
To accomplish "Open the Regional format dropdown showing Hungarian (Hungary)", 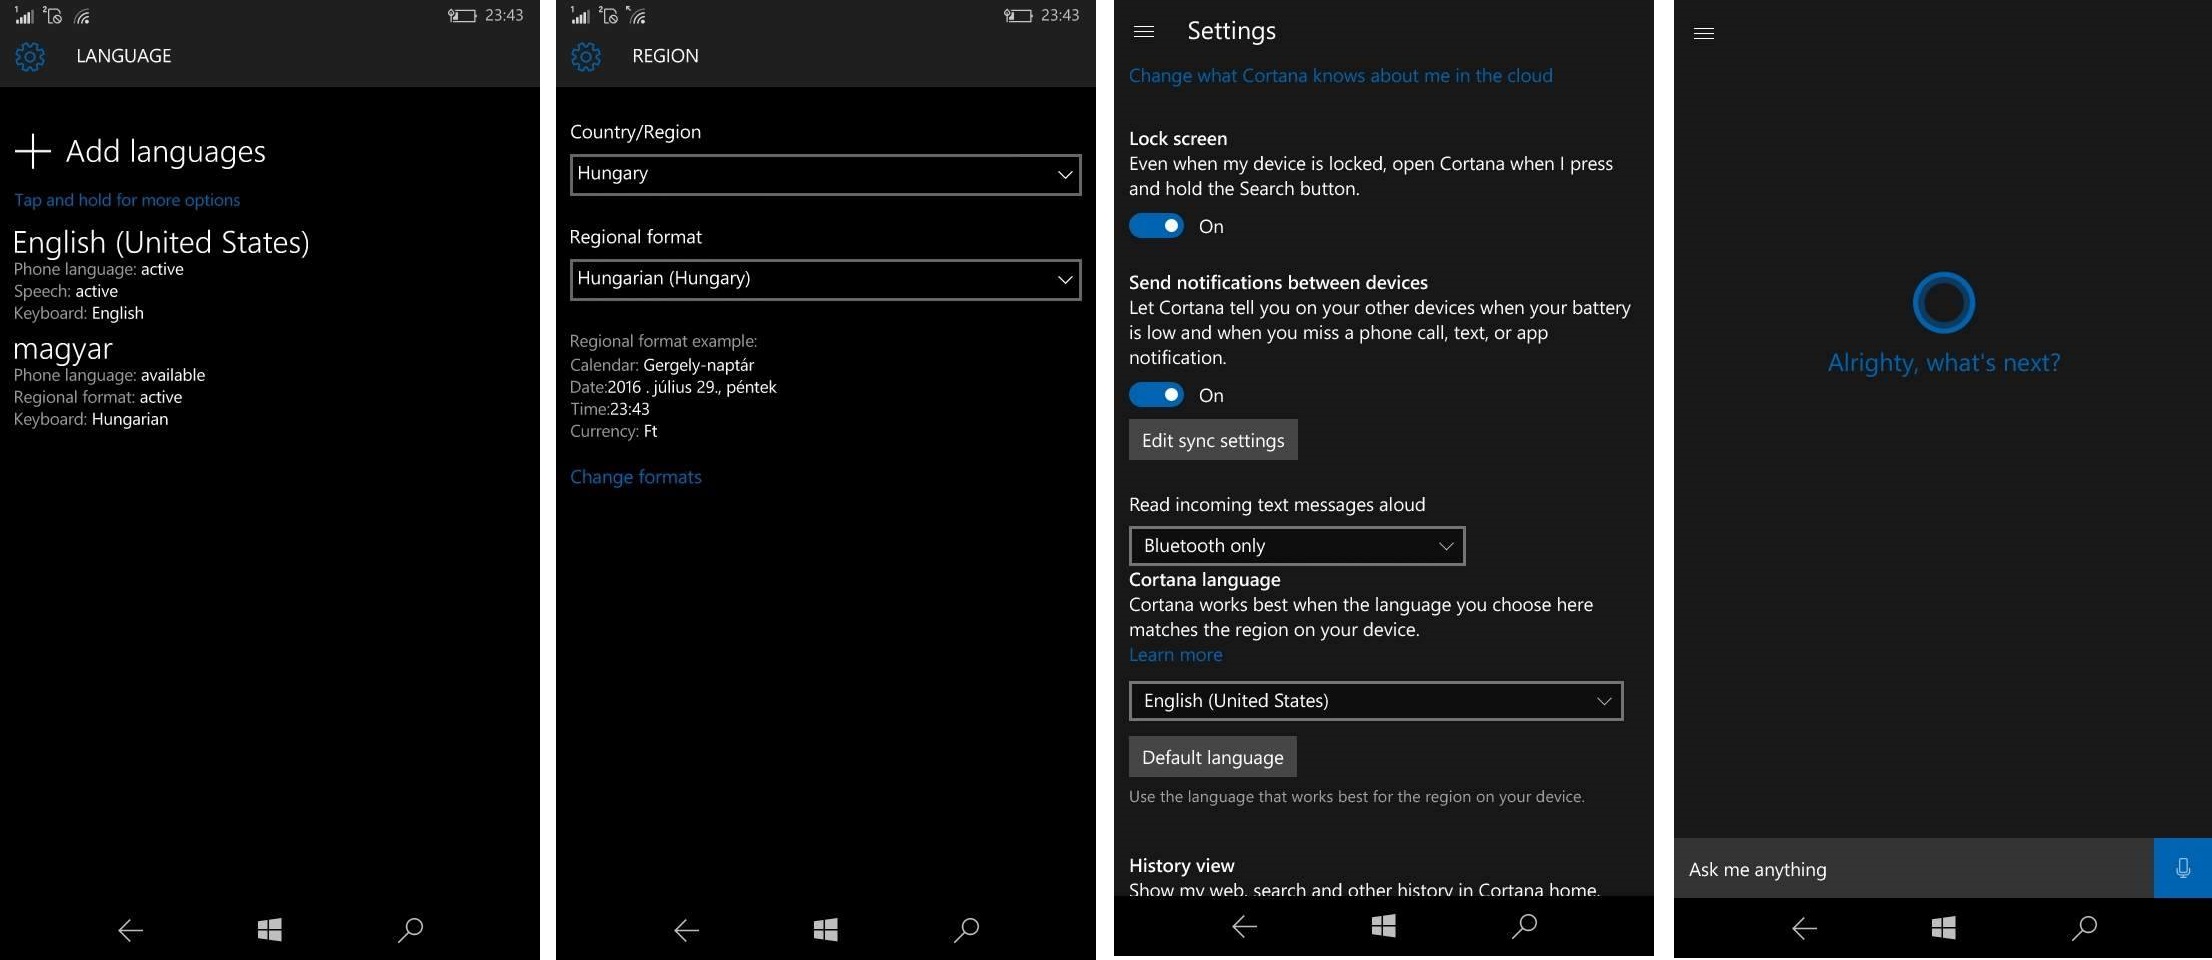I will 825,279.
